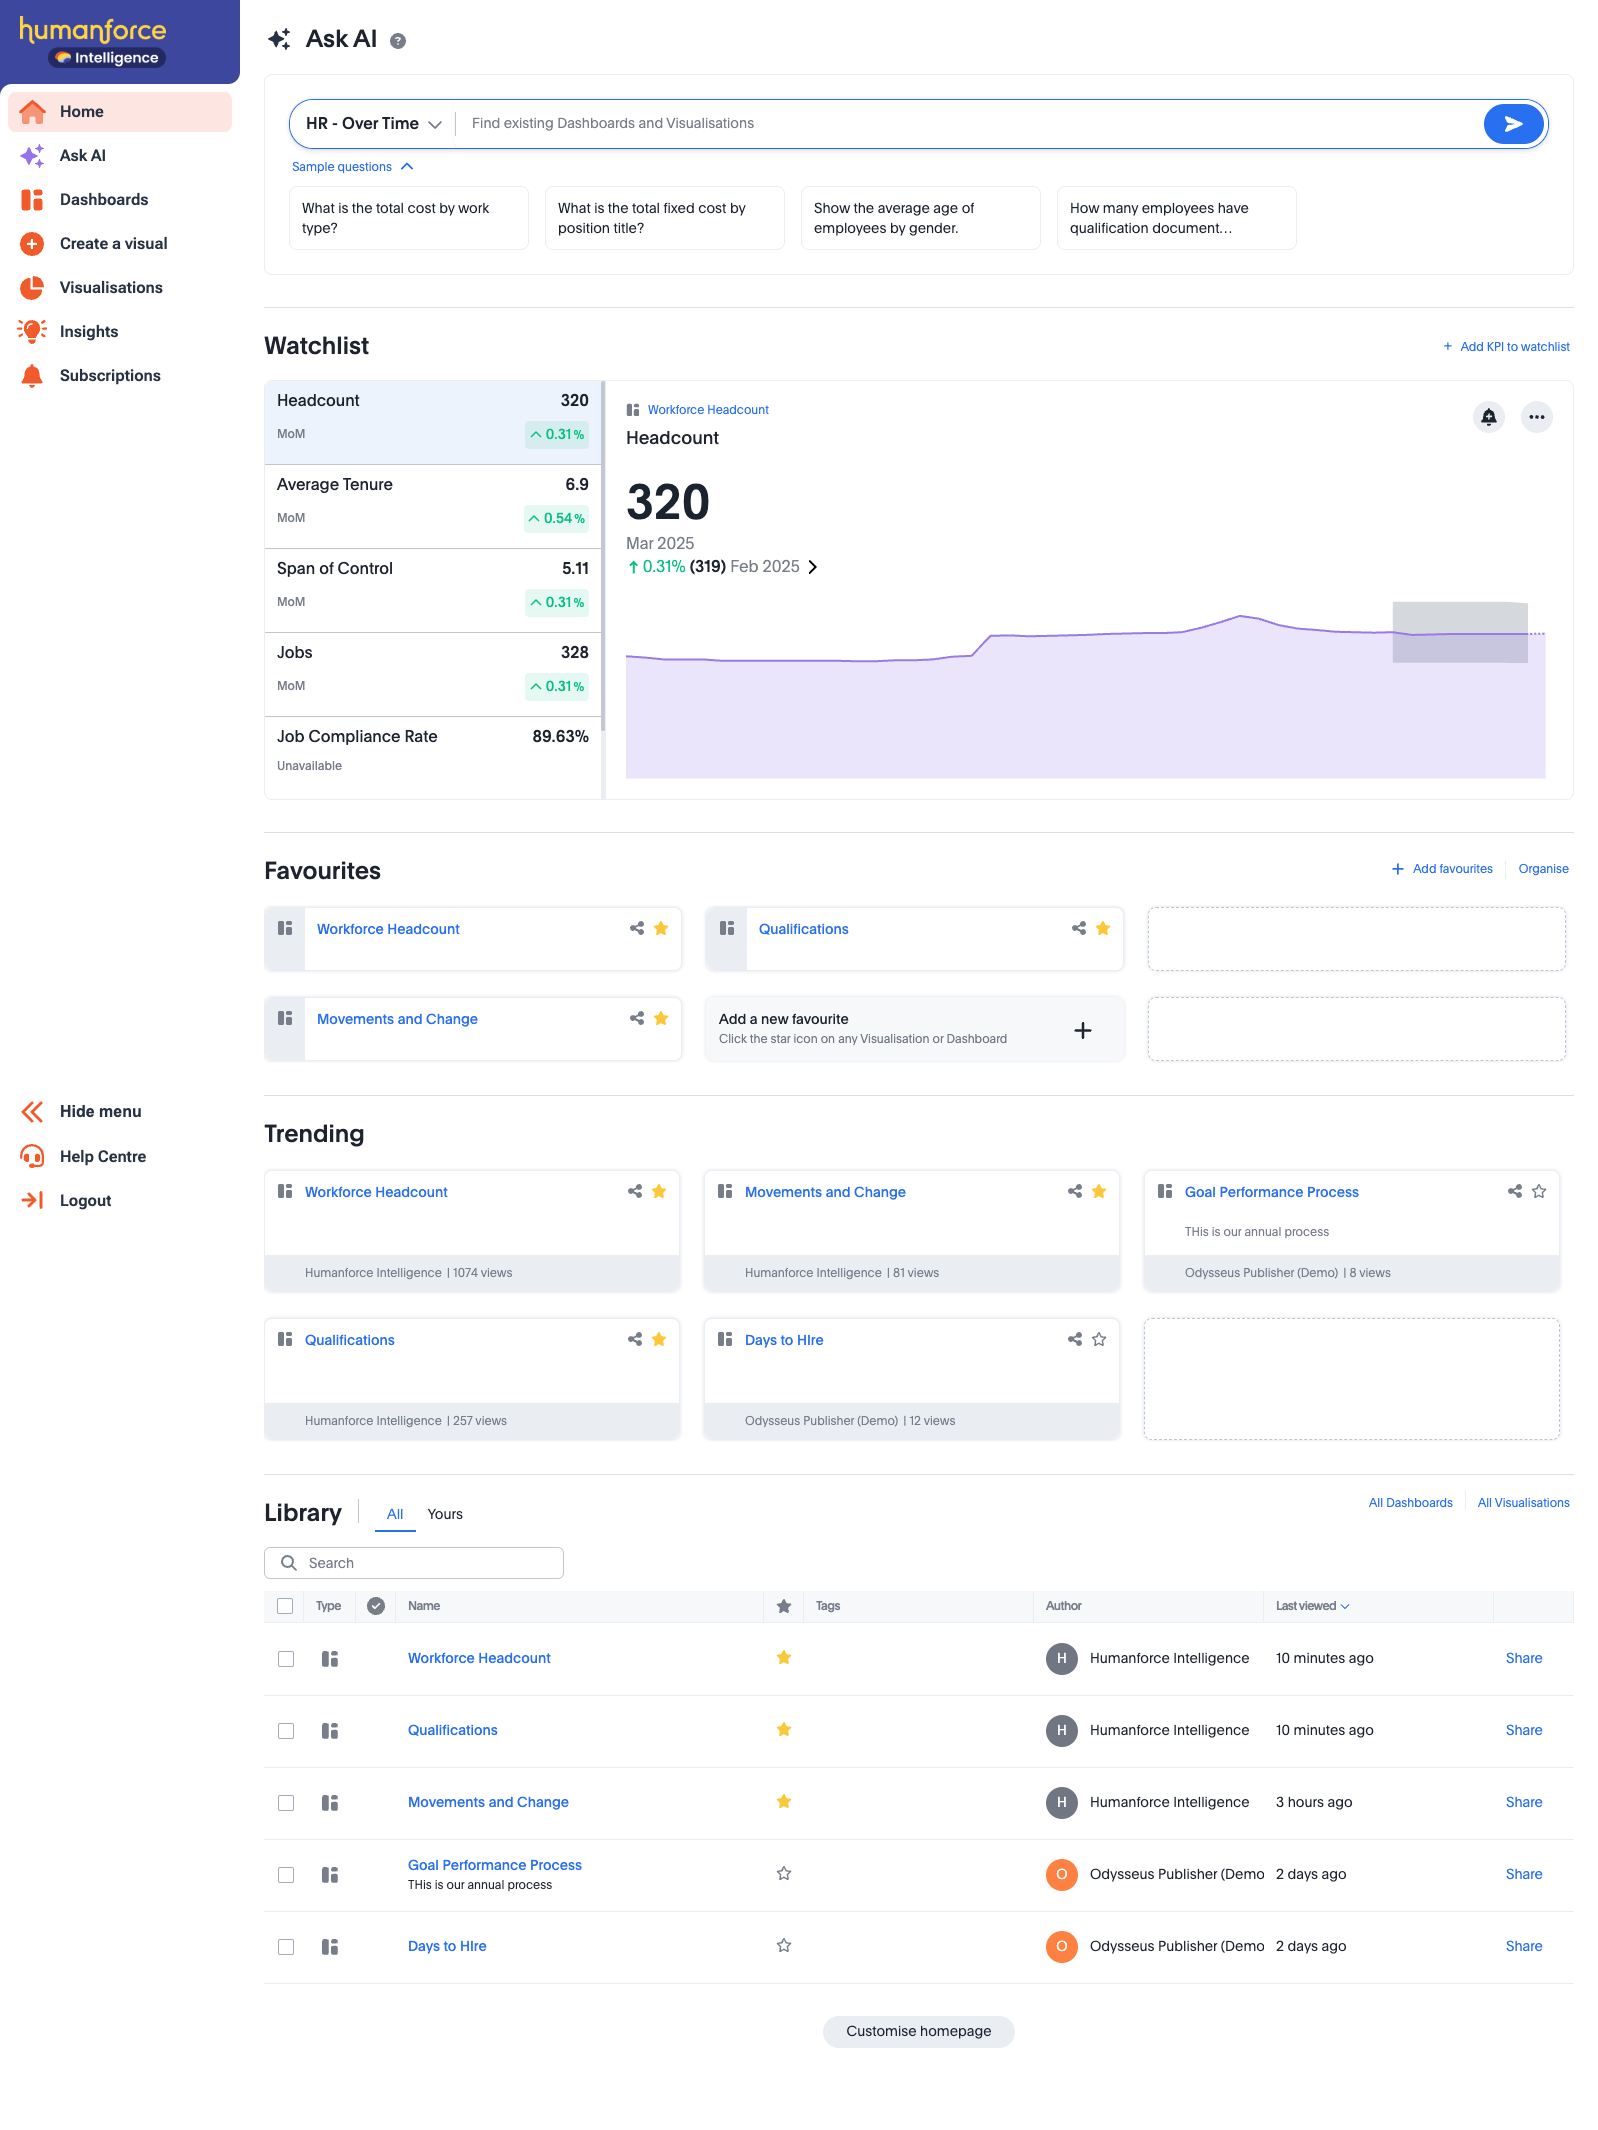Open Ask AI from the sidebar
1598x2130 pixels.
point(120,156)
